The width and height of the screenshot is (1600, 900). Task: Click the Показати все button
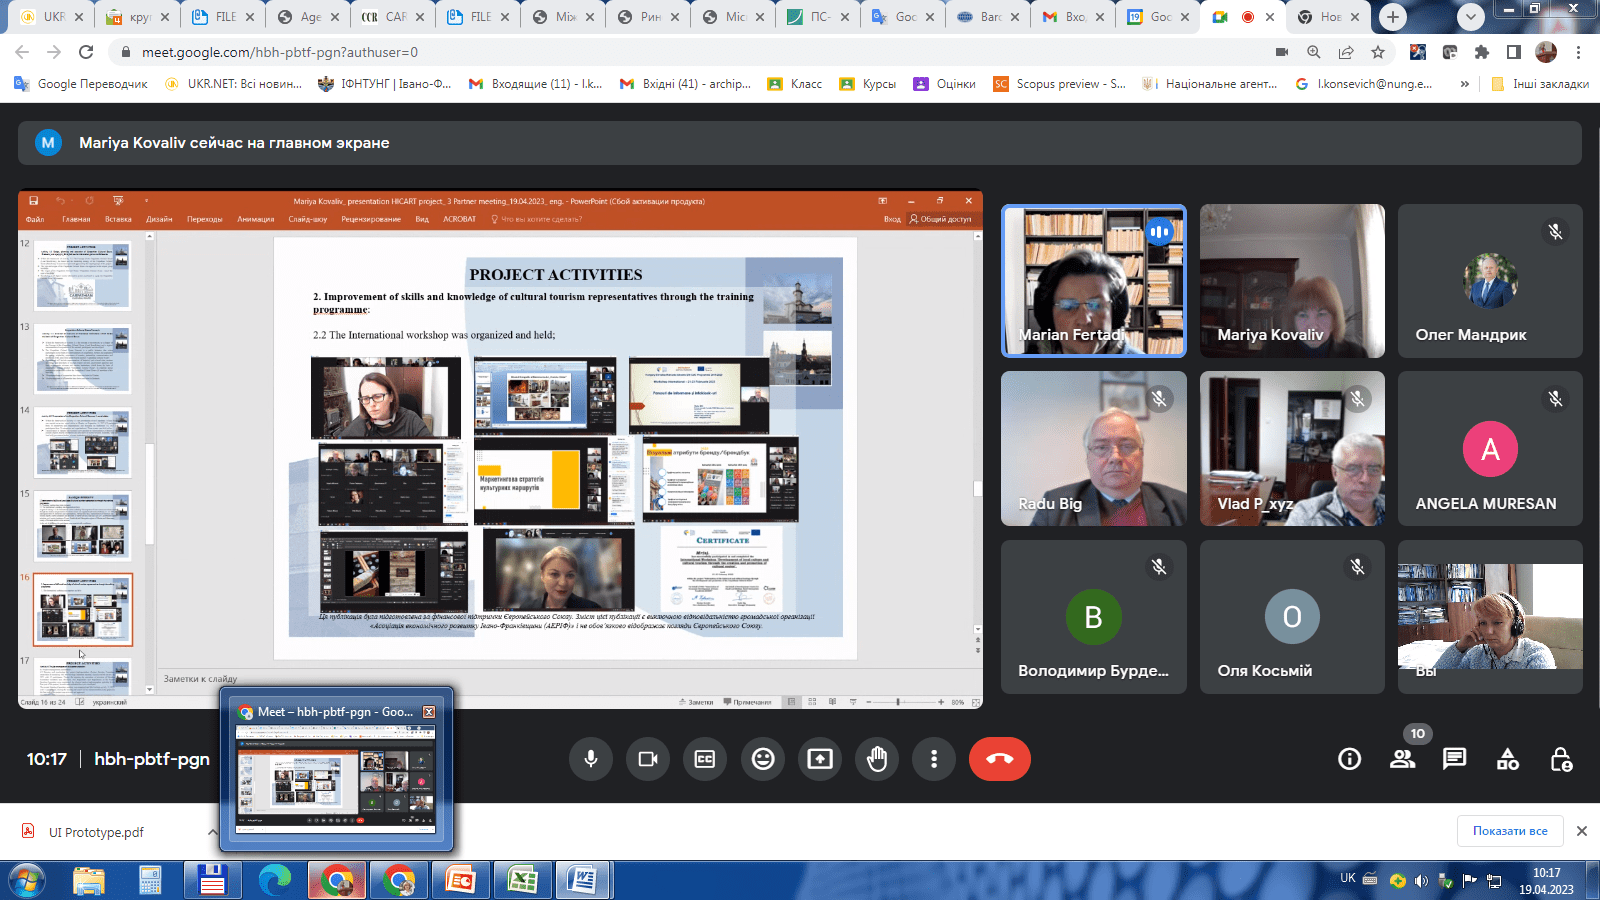(x=1509, y=831)
